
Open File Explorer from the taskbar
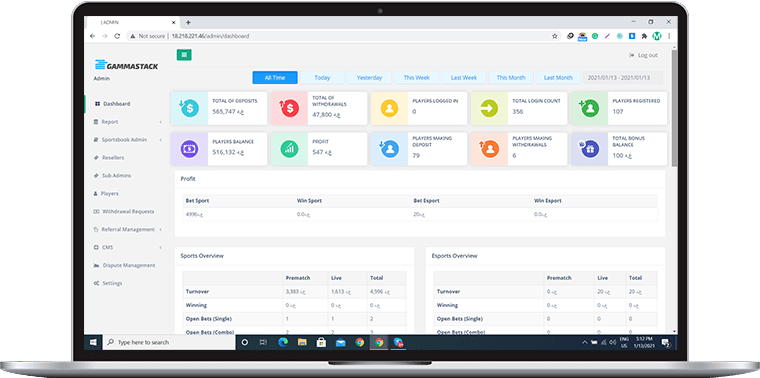302,342
